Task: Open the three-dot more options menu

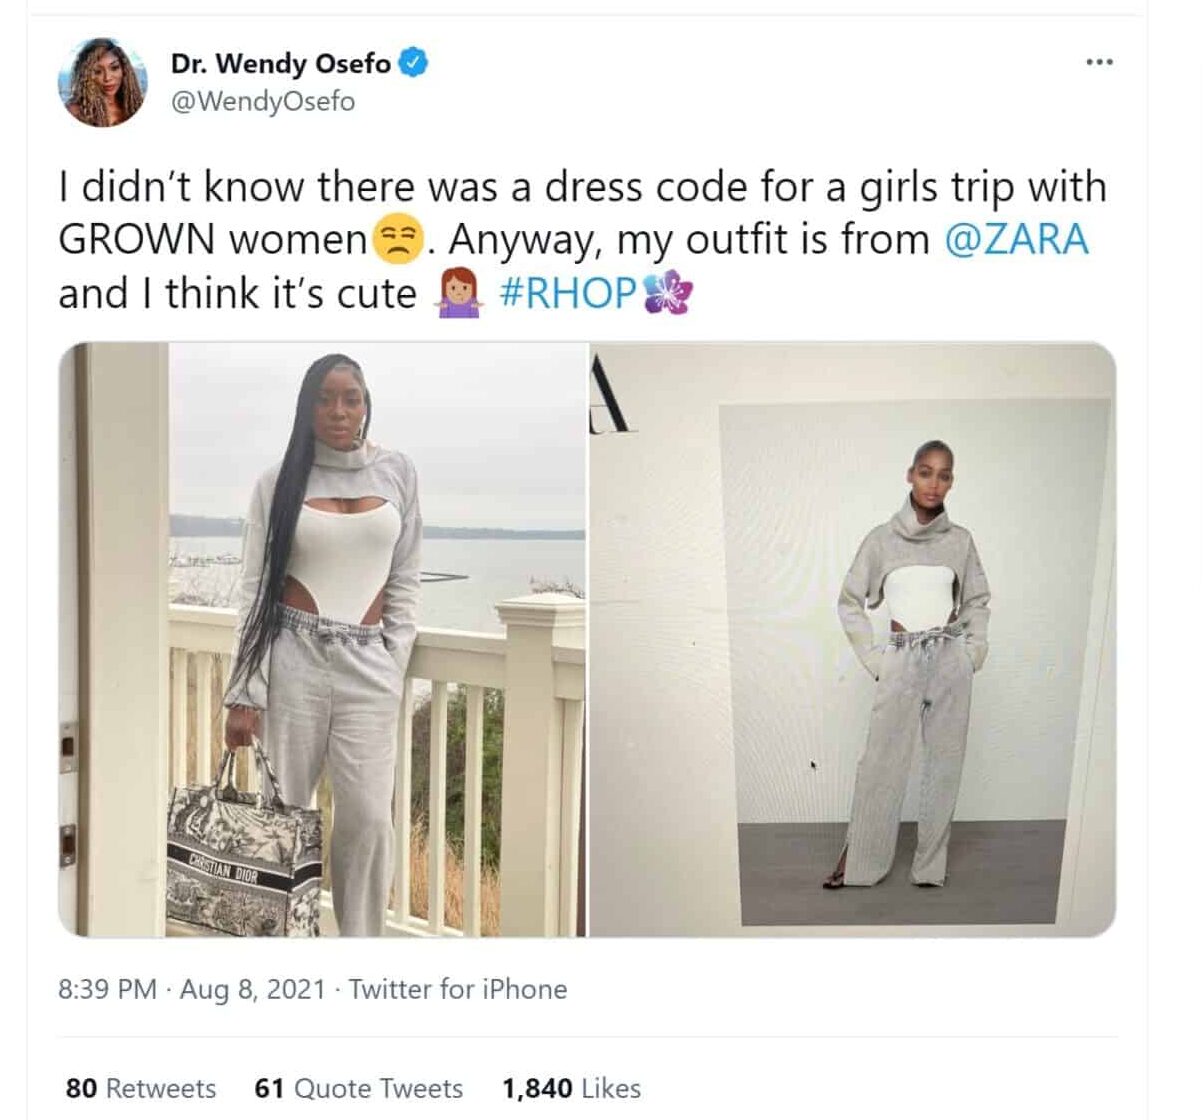Action: click(x=1099, y=63)
